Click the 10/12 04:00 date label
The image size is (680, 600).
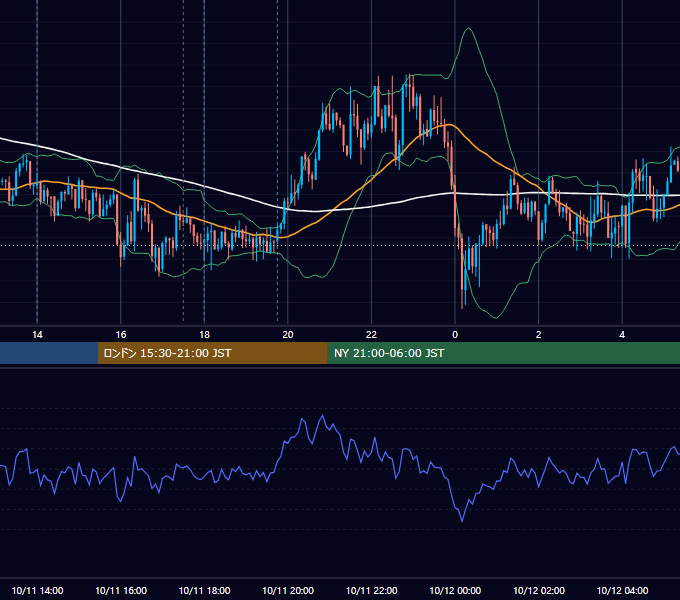click(622, 590)
